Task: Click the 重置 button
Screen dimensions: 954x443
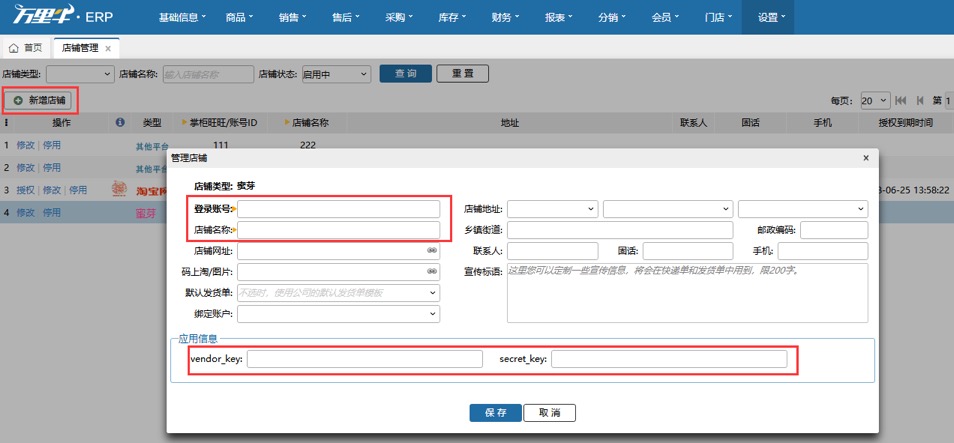Action: pyautogui.click(x=462, y=74)
